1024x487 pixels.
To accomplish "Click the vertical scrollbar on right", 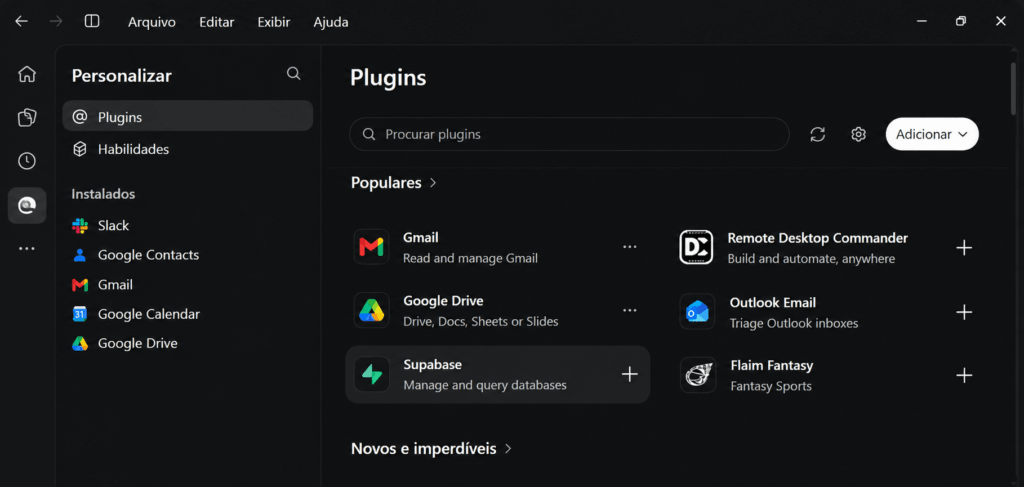I will pyautogui.click(x=1014, y=87).
